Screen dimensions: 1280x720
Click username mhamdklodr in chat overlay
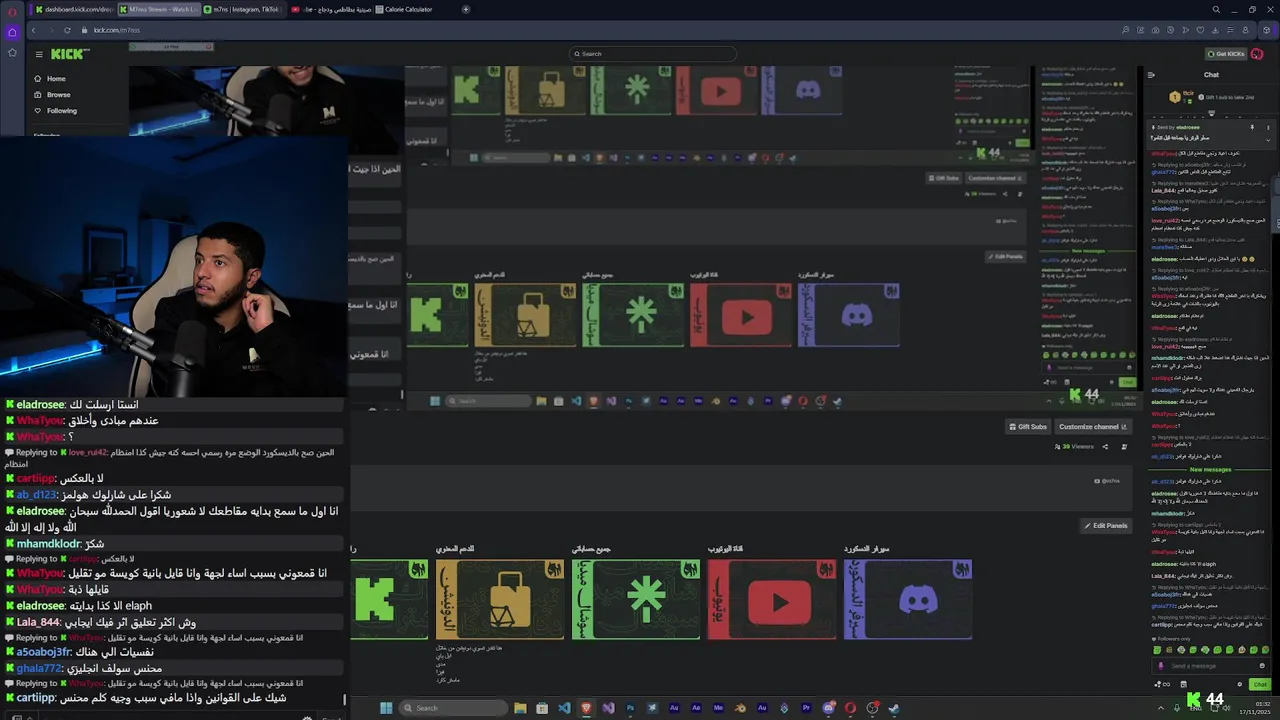tap(48, 544)
